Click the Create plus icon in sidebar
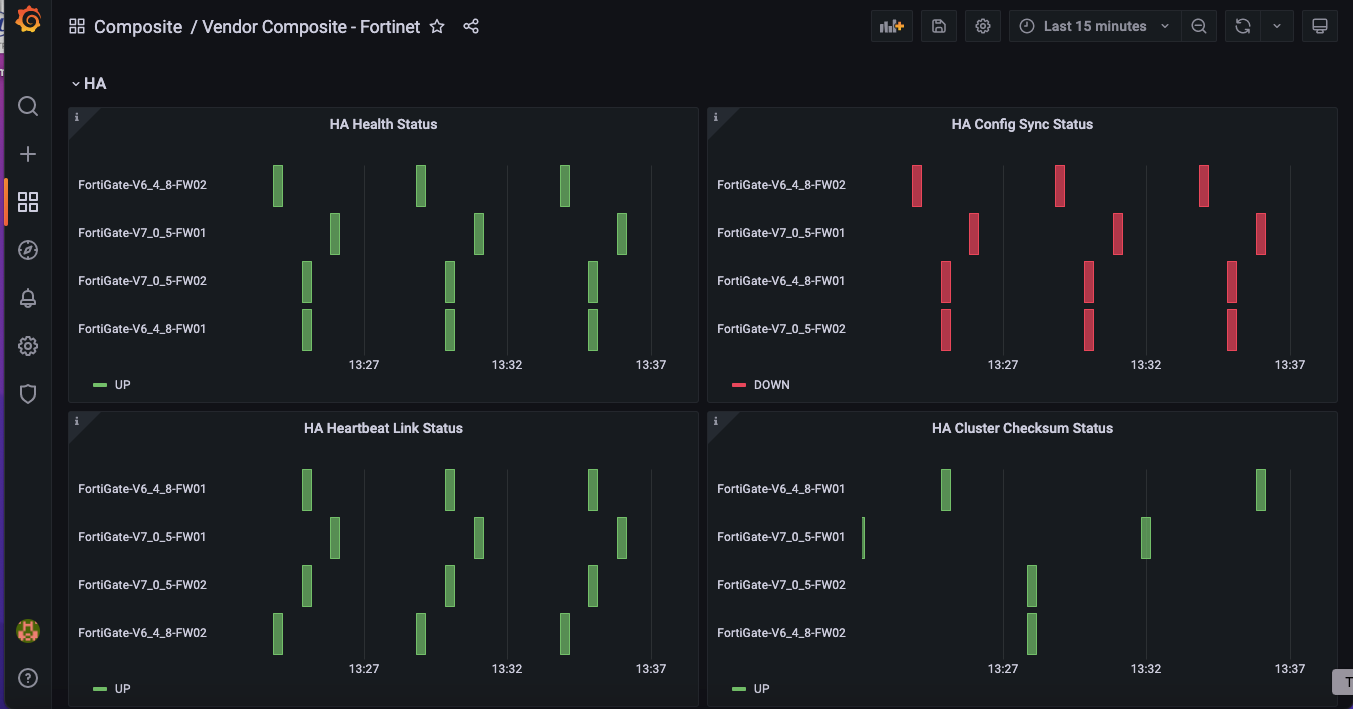Screen dimensions: 1353x709 point(28,154)
